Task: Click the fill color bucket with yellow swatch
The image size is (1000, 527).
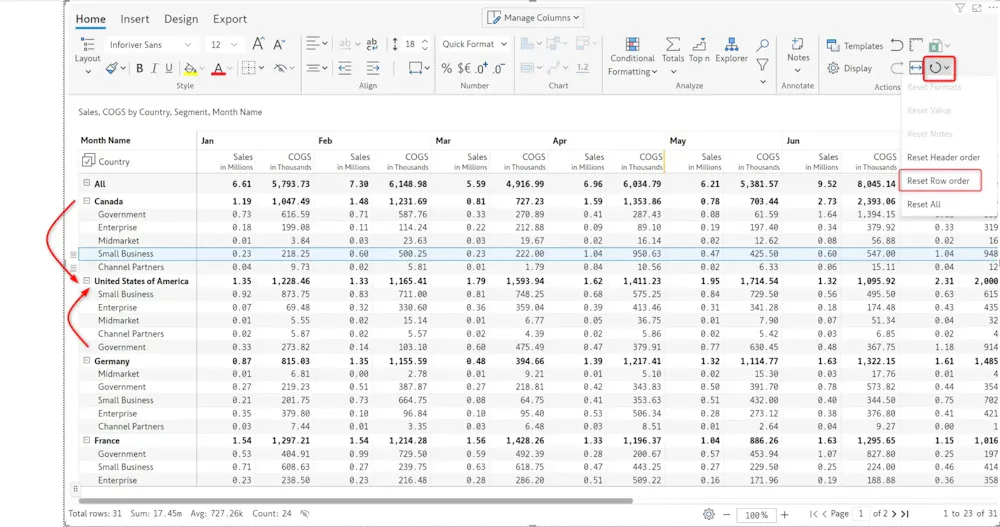Action: click(190, 68)
